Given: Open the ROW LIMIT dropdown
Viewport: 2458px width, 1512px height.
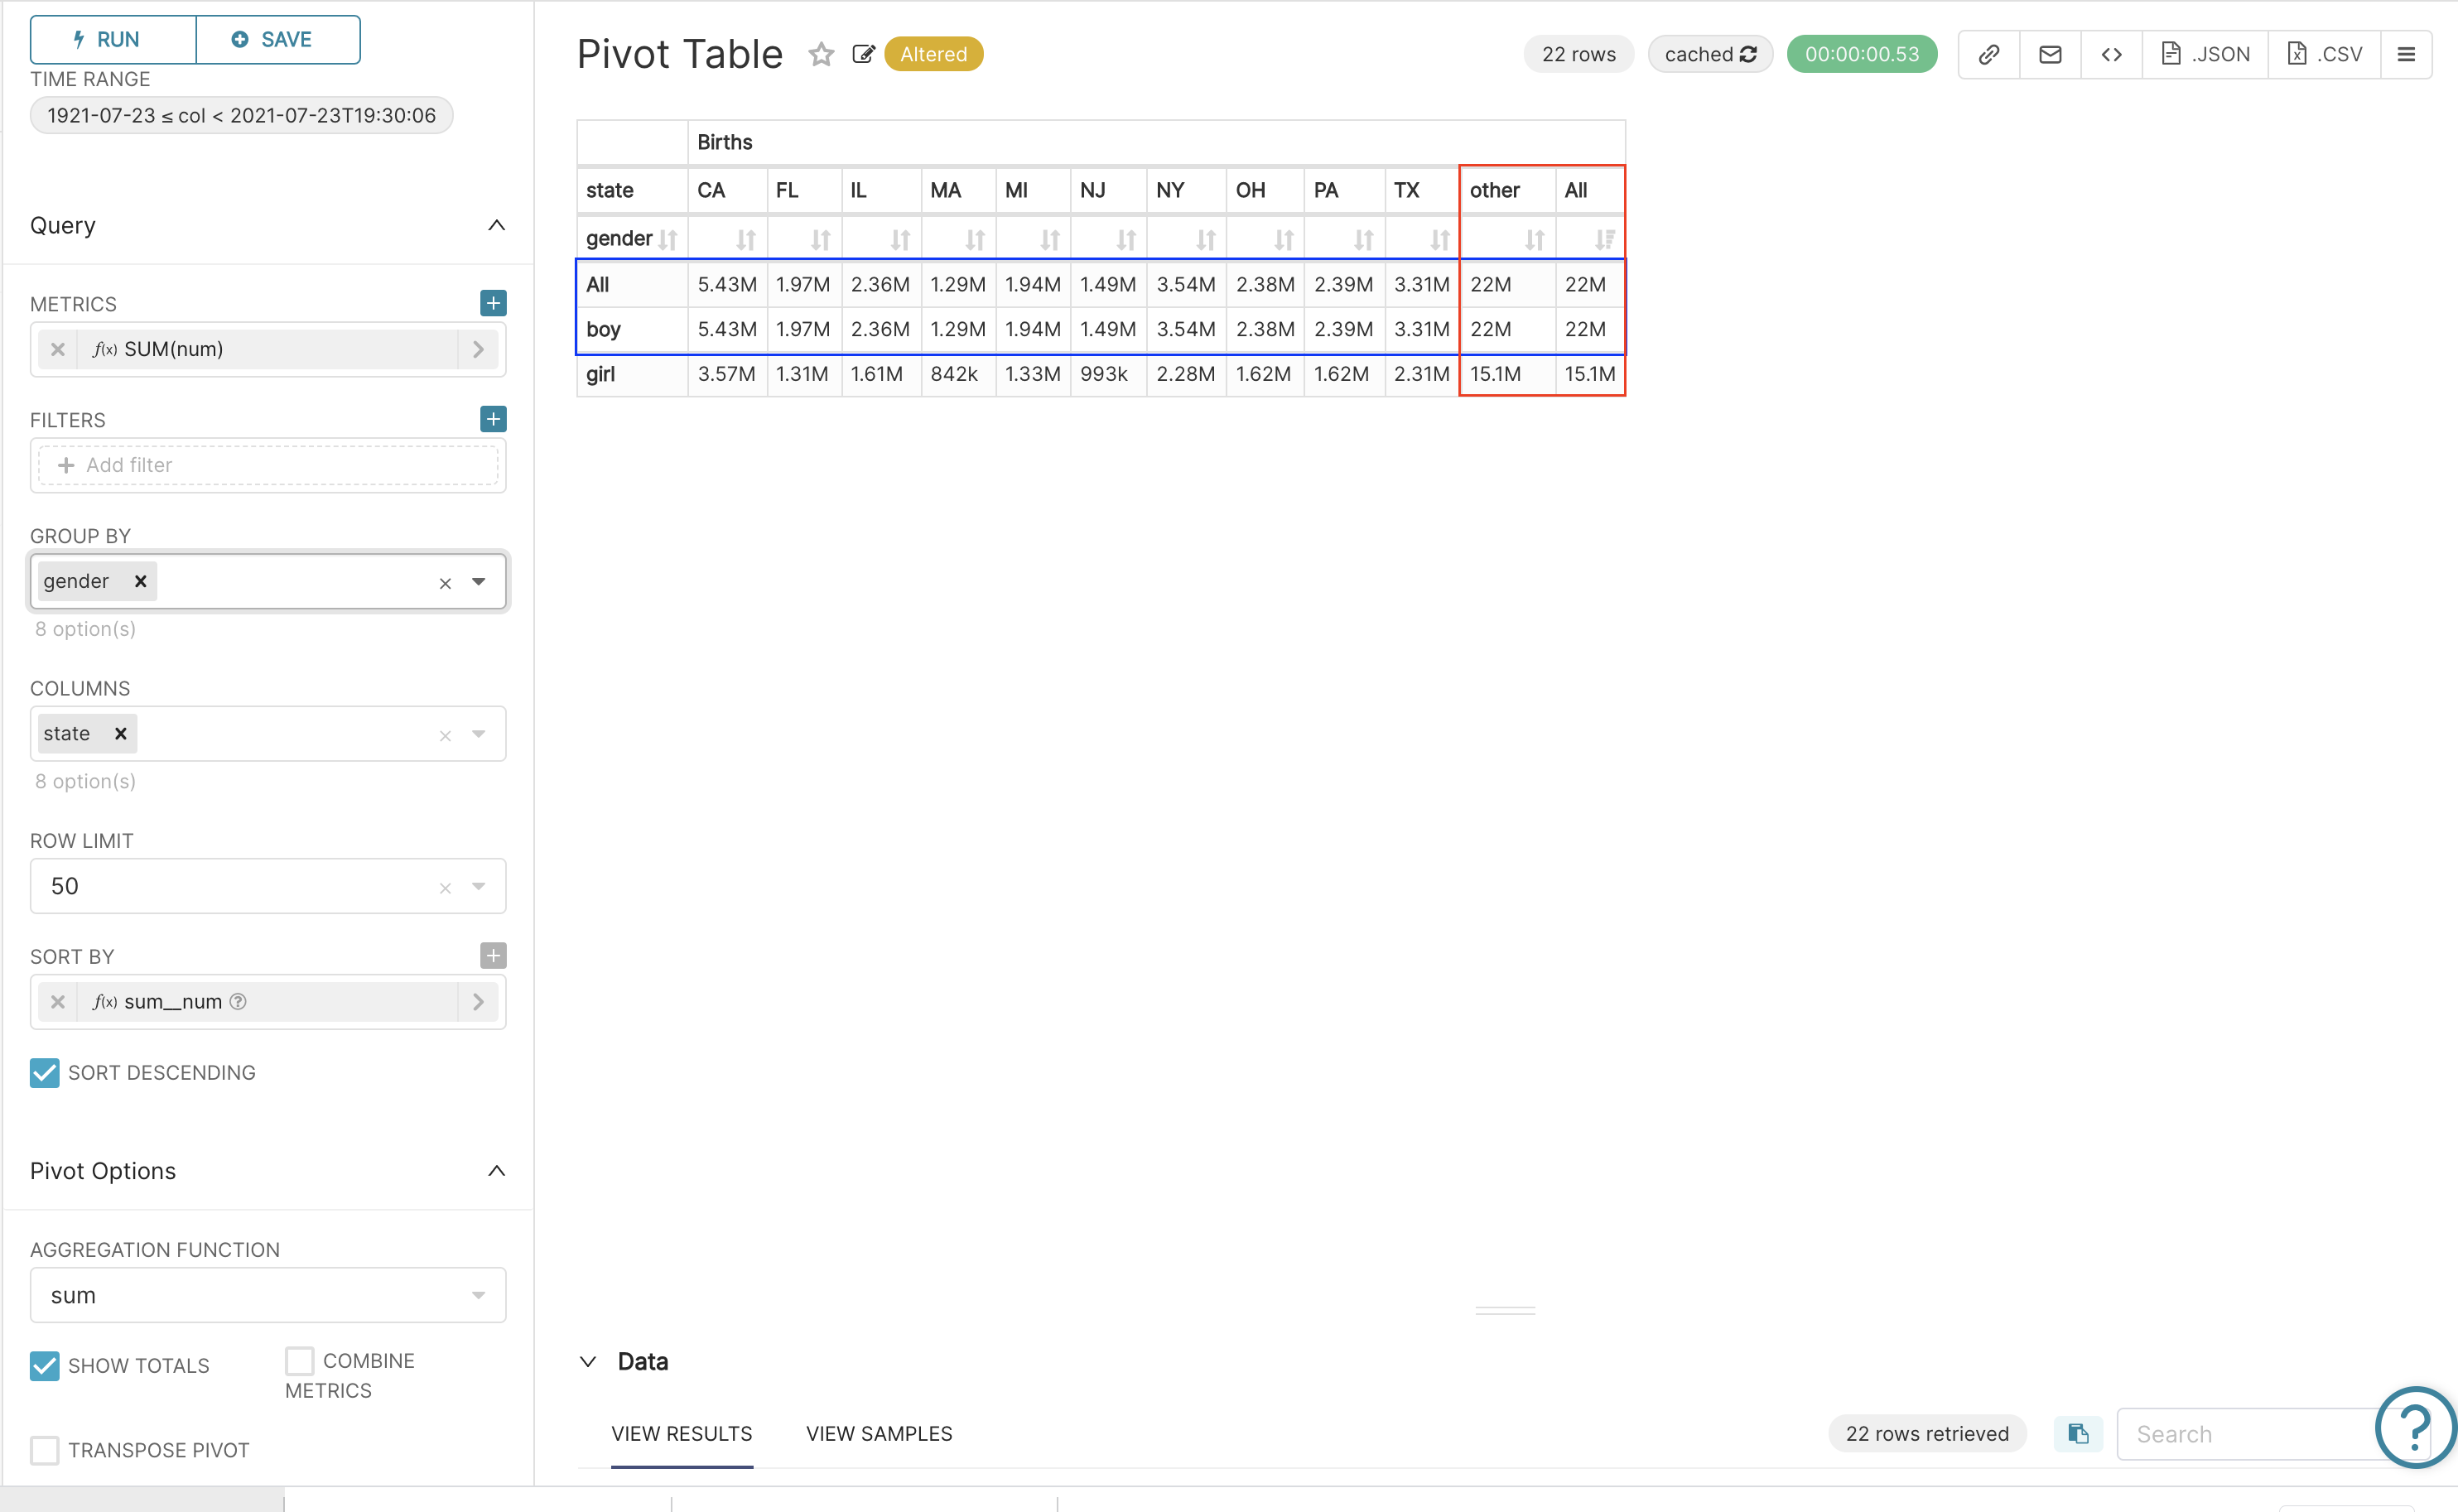Looking at the screenshot, I should [479, 886].
